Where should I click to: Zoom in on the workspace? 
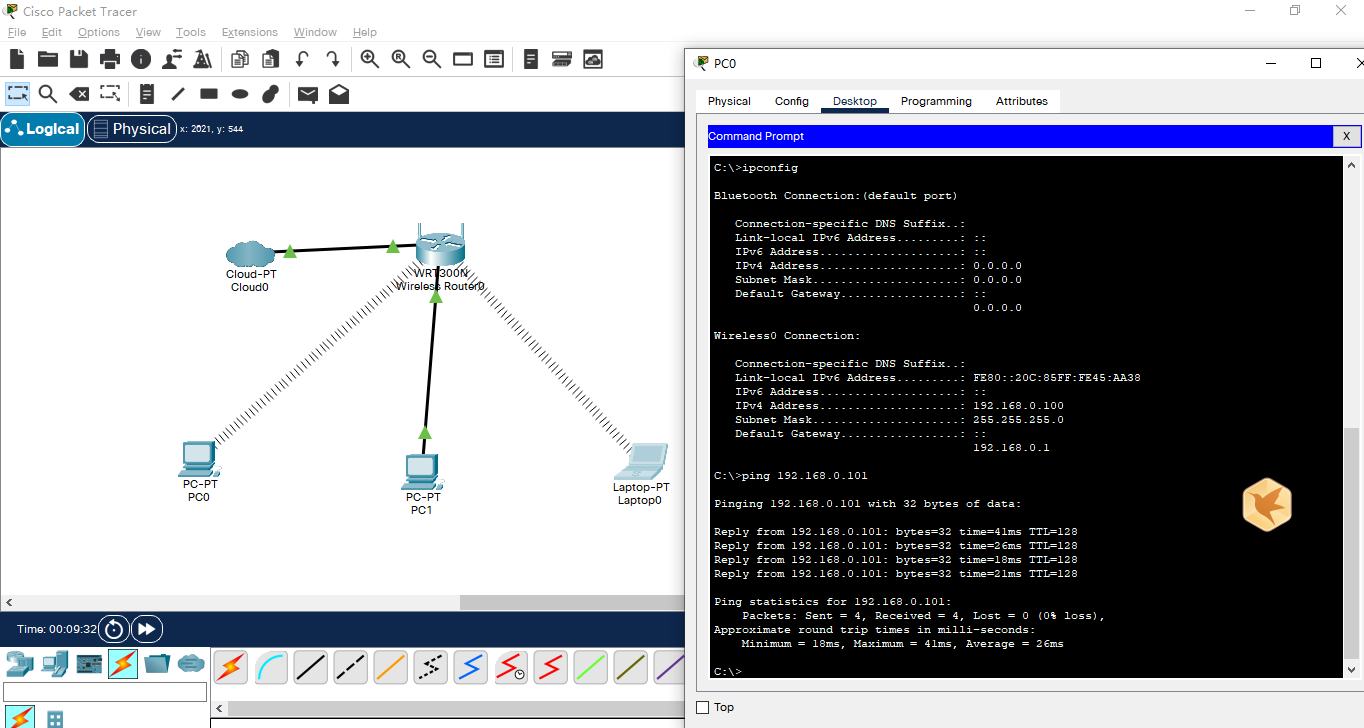[370, 59]
